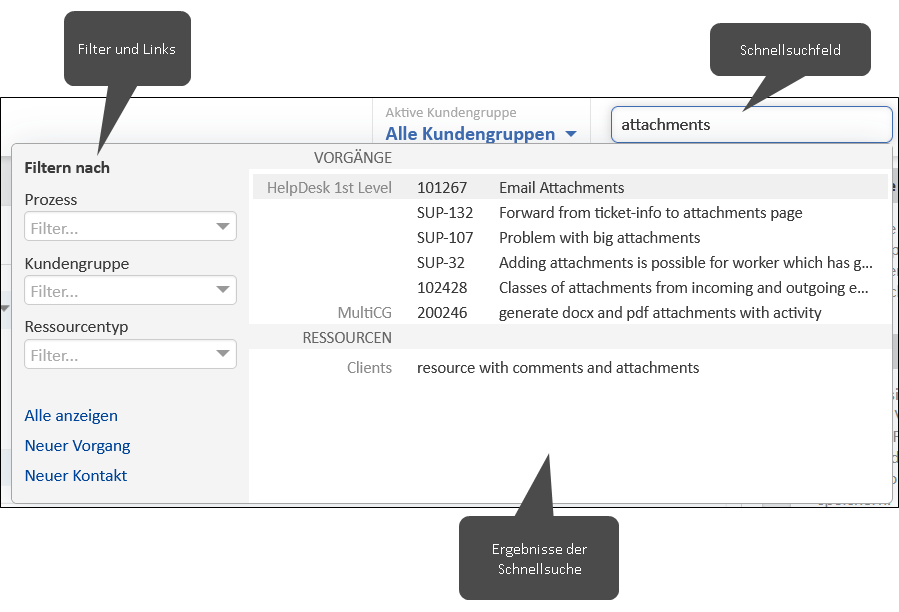Select SUP-32 Adding attachments result

570,263
